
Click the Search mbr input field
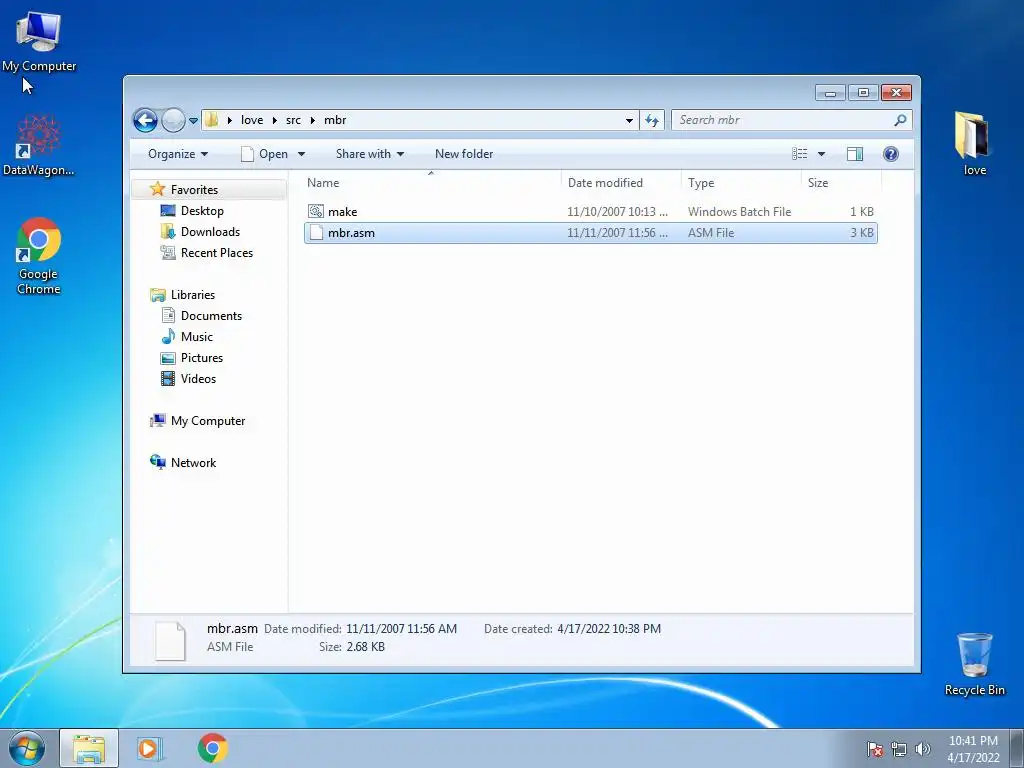pos(782,120)
